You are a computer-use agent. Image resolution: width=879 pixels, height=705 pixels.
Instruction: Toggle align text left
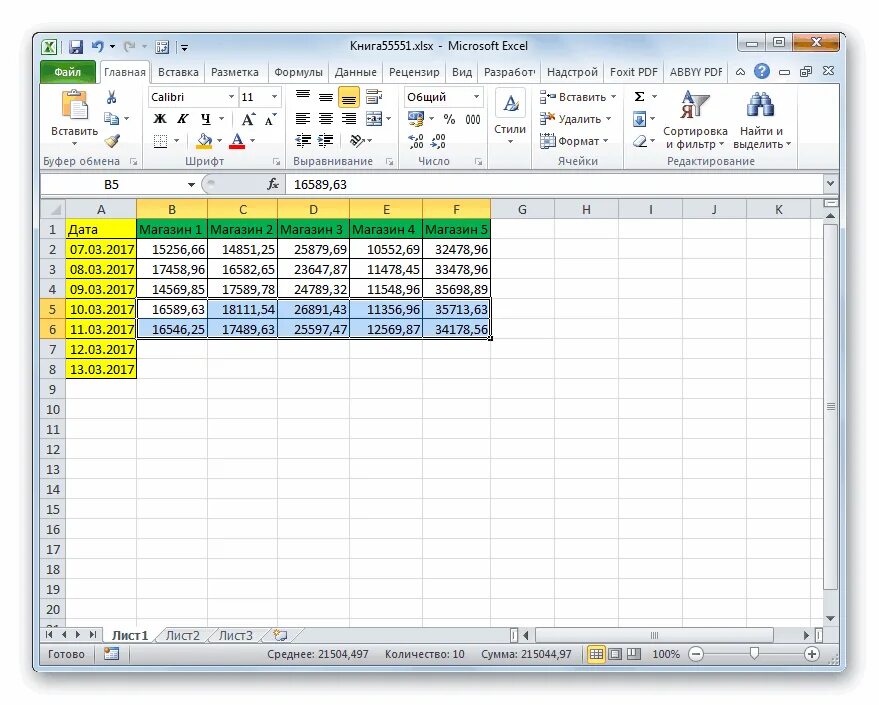pos(303,119)
